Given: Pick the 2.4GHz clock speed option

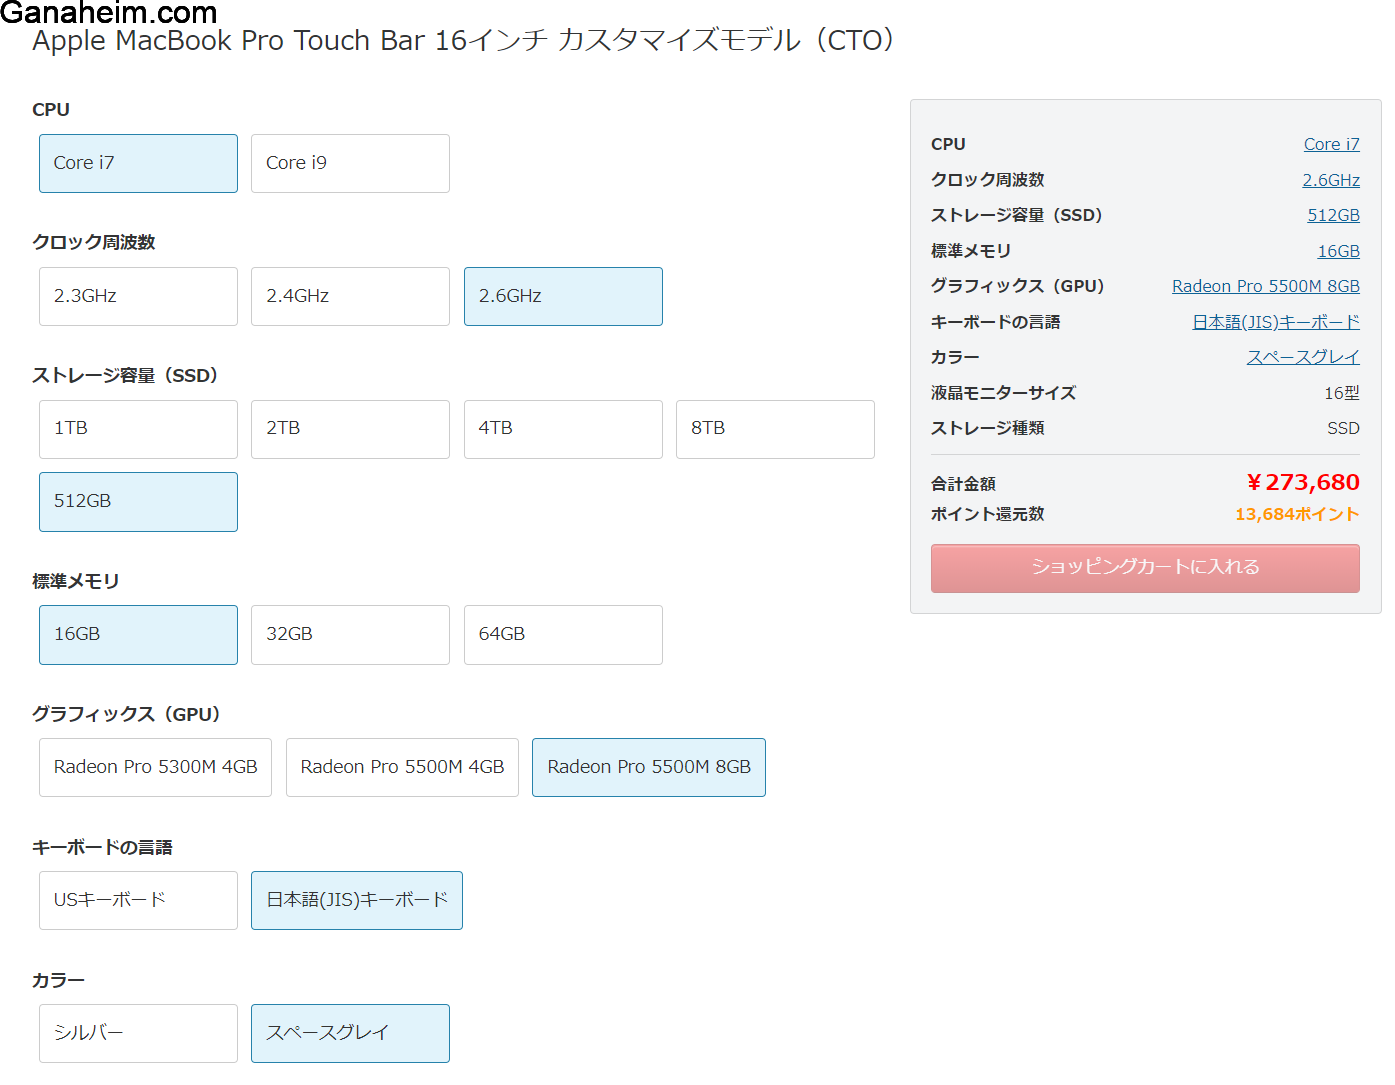Looking at the screenshot, I should [350, 296].
